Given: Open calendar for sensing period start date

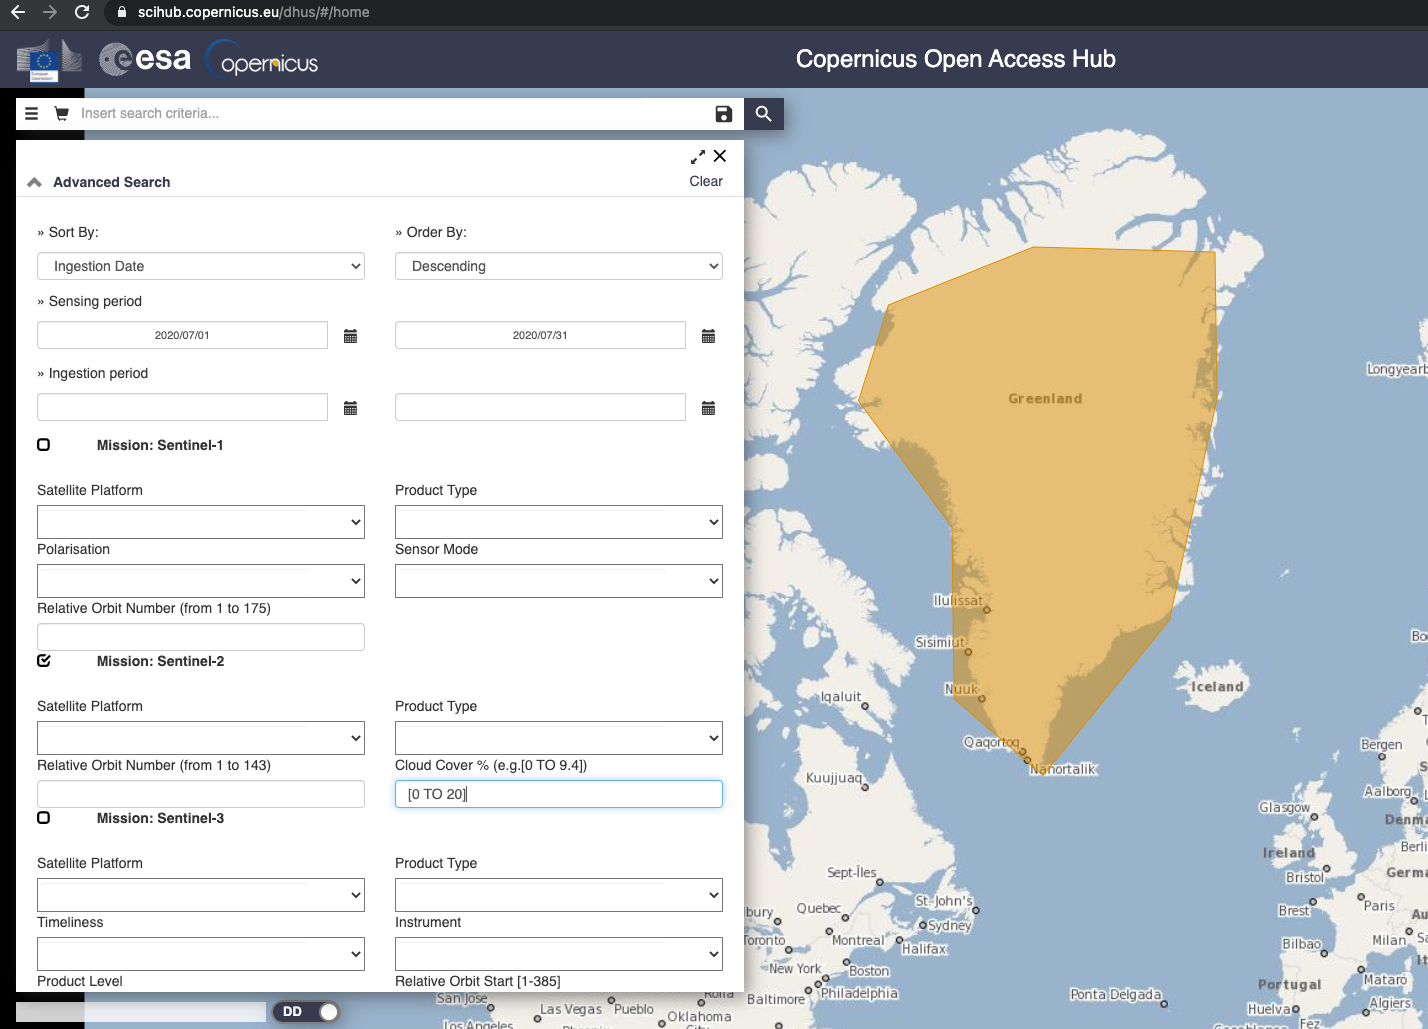Looking at the screenshot, I should [350, 336].
